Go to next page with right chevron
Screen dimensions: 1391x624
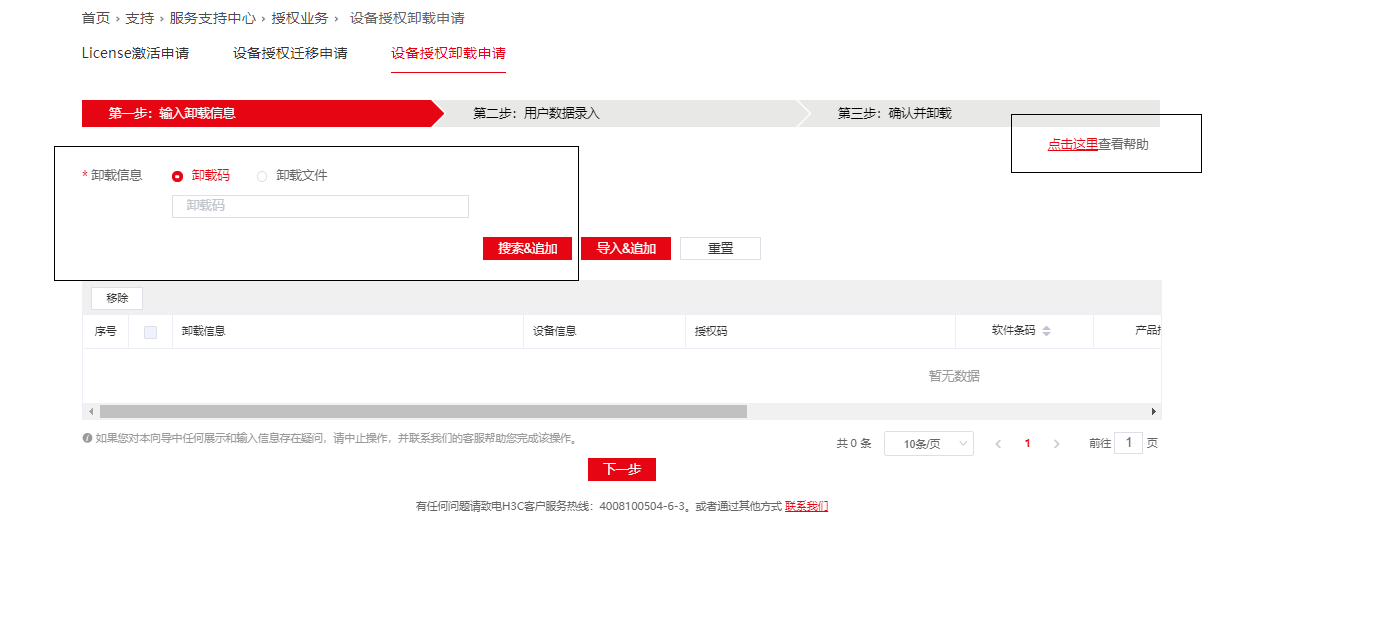click(x=1057, y=444)
